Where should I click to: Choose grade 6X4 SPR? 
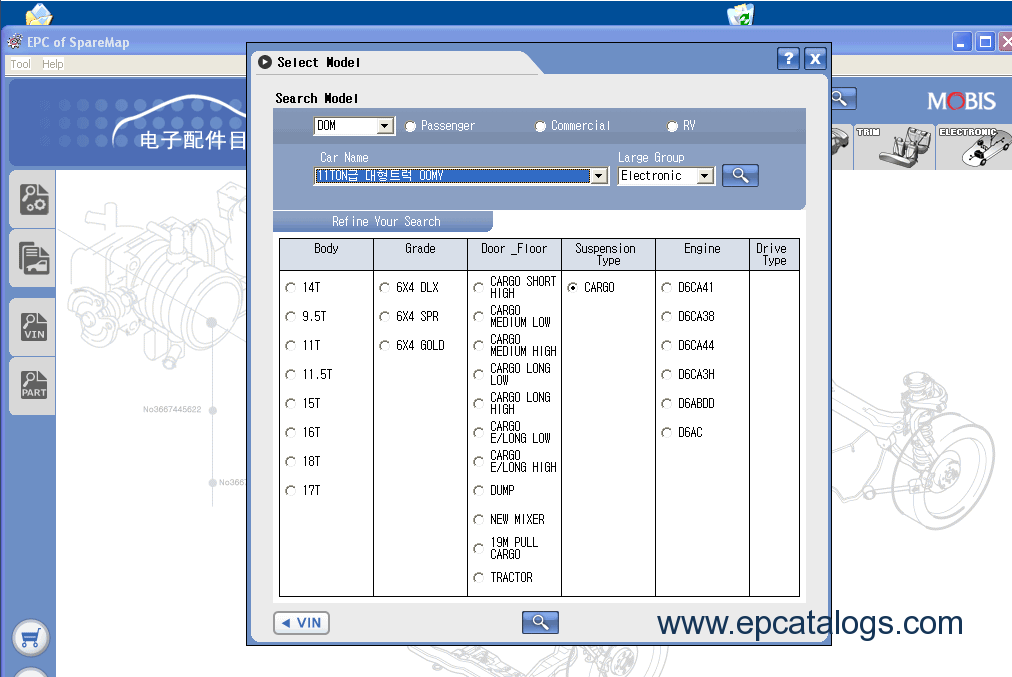point(385,316)
